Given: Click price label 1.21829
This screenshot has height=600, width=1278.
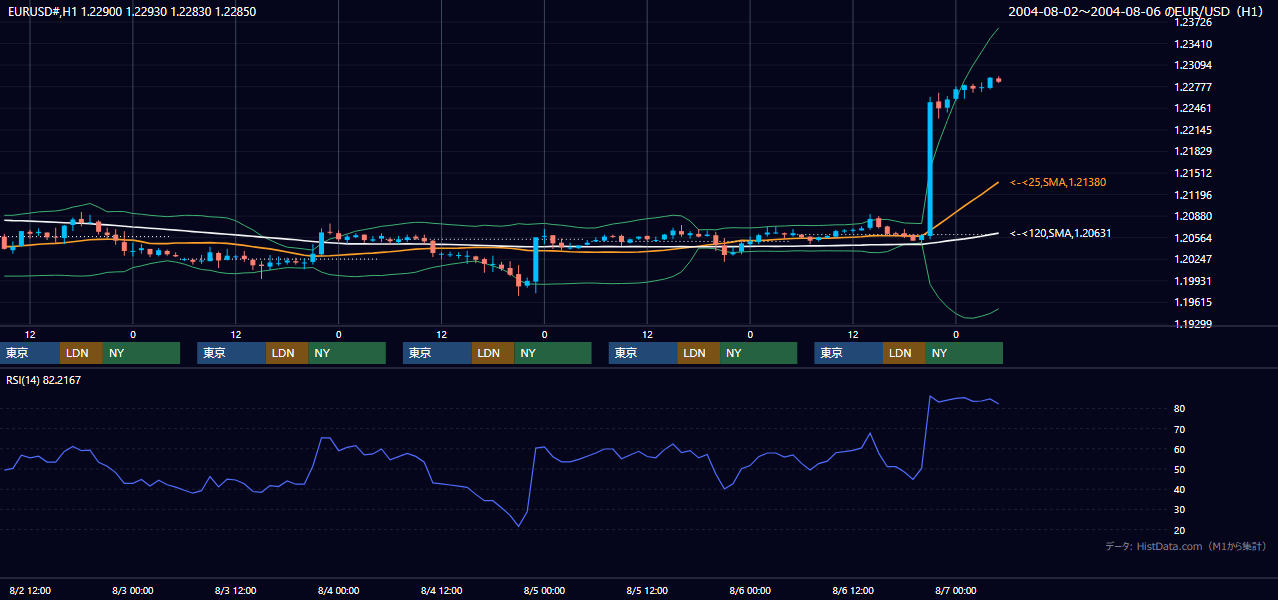Looking at the screenshot, I should coord(1192,151).
